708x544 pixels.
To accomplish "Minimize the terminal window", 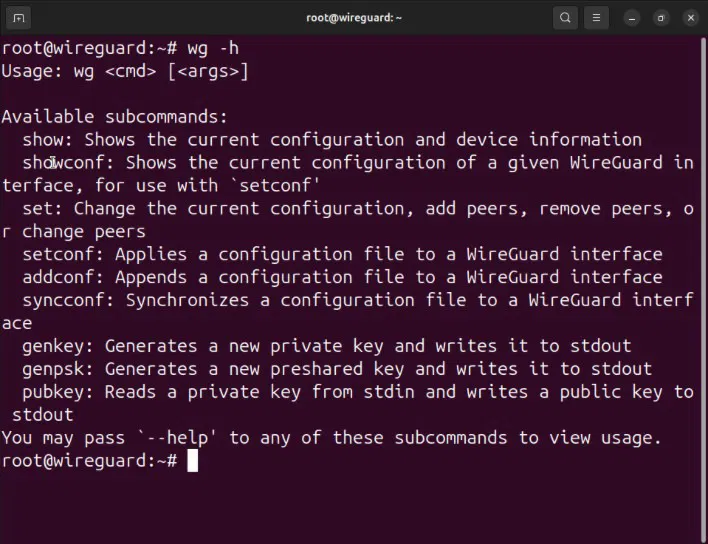I will pyautogui.click(x=632, y=18).
